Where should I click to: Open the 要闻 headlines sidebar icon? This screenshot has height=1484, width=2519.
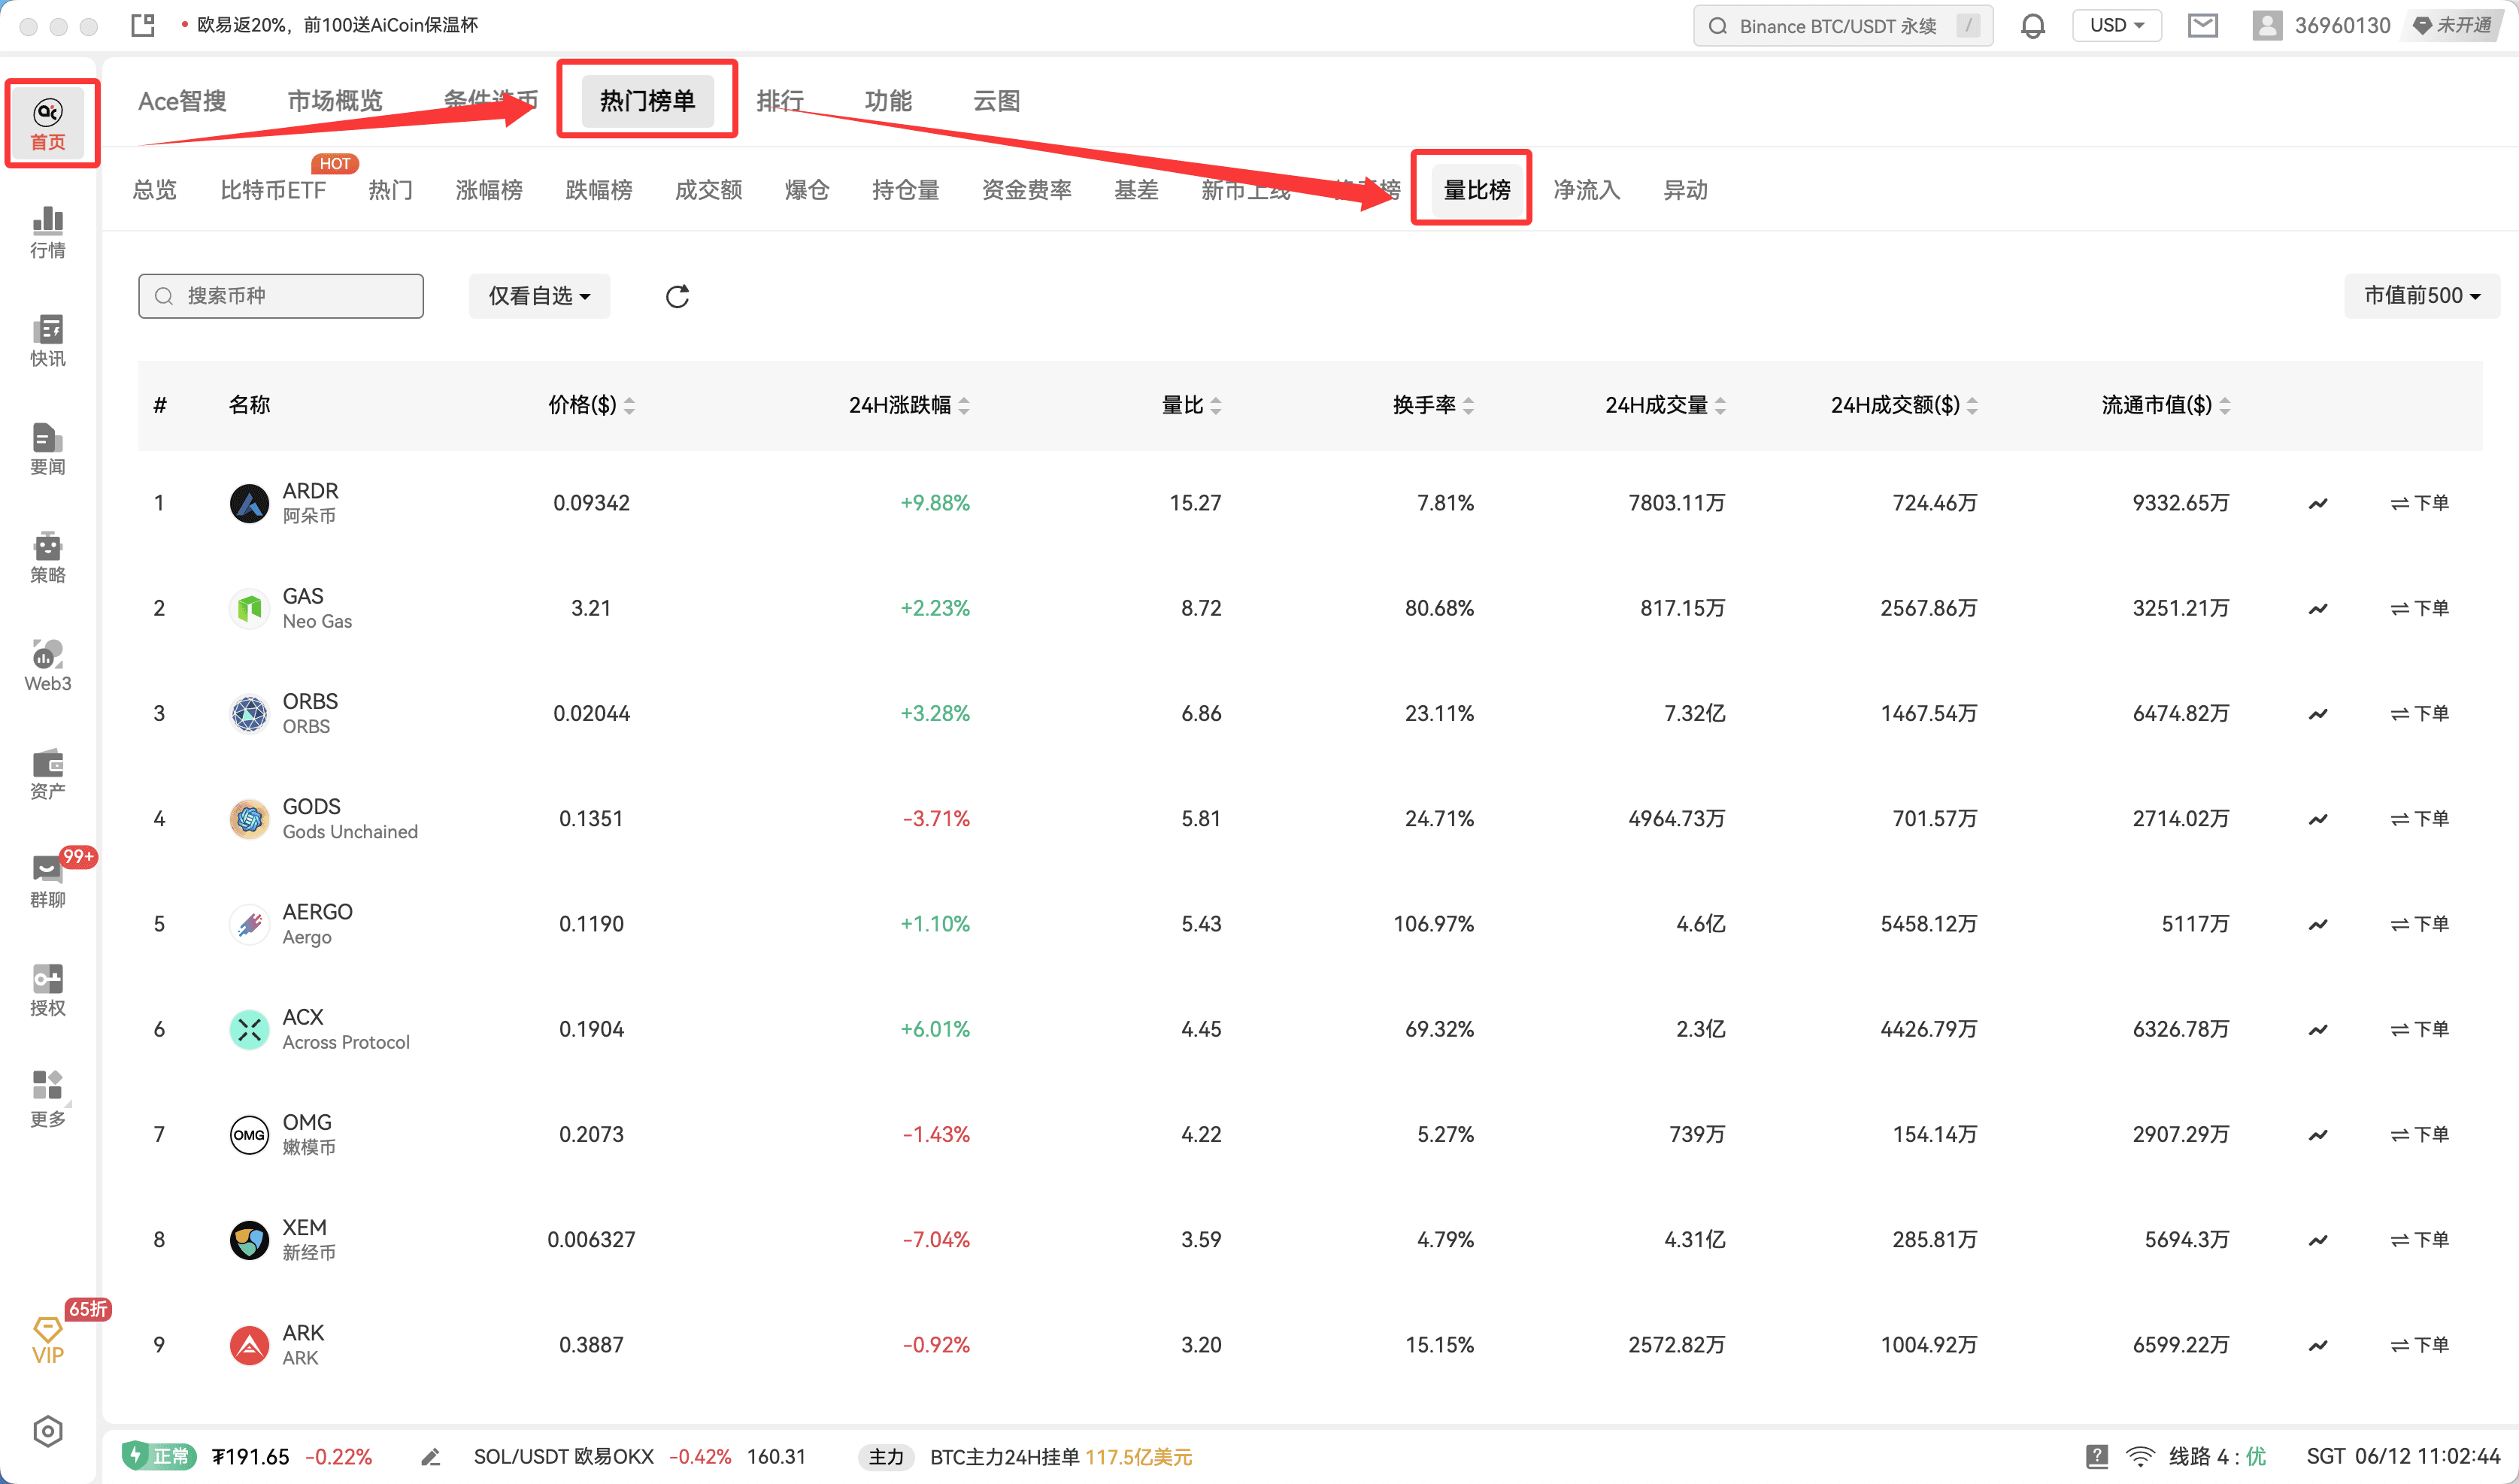click(x=48, y=449)
